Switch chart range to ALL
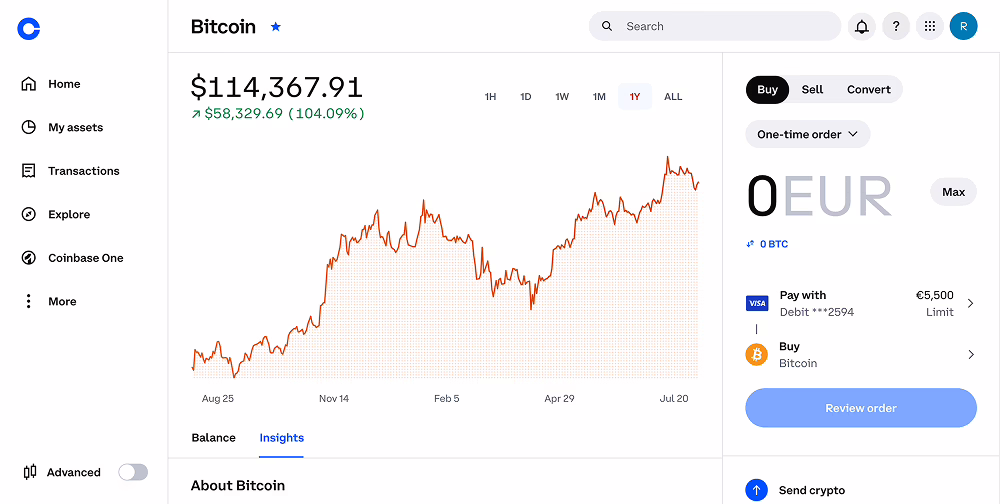1000x504 pixels. pyautogui.click(x=673, y=97)
